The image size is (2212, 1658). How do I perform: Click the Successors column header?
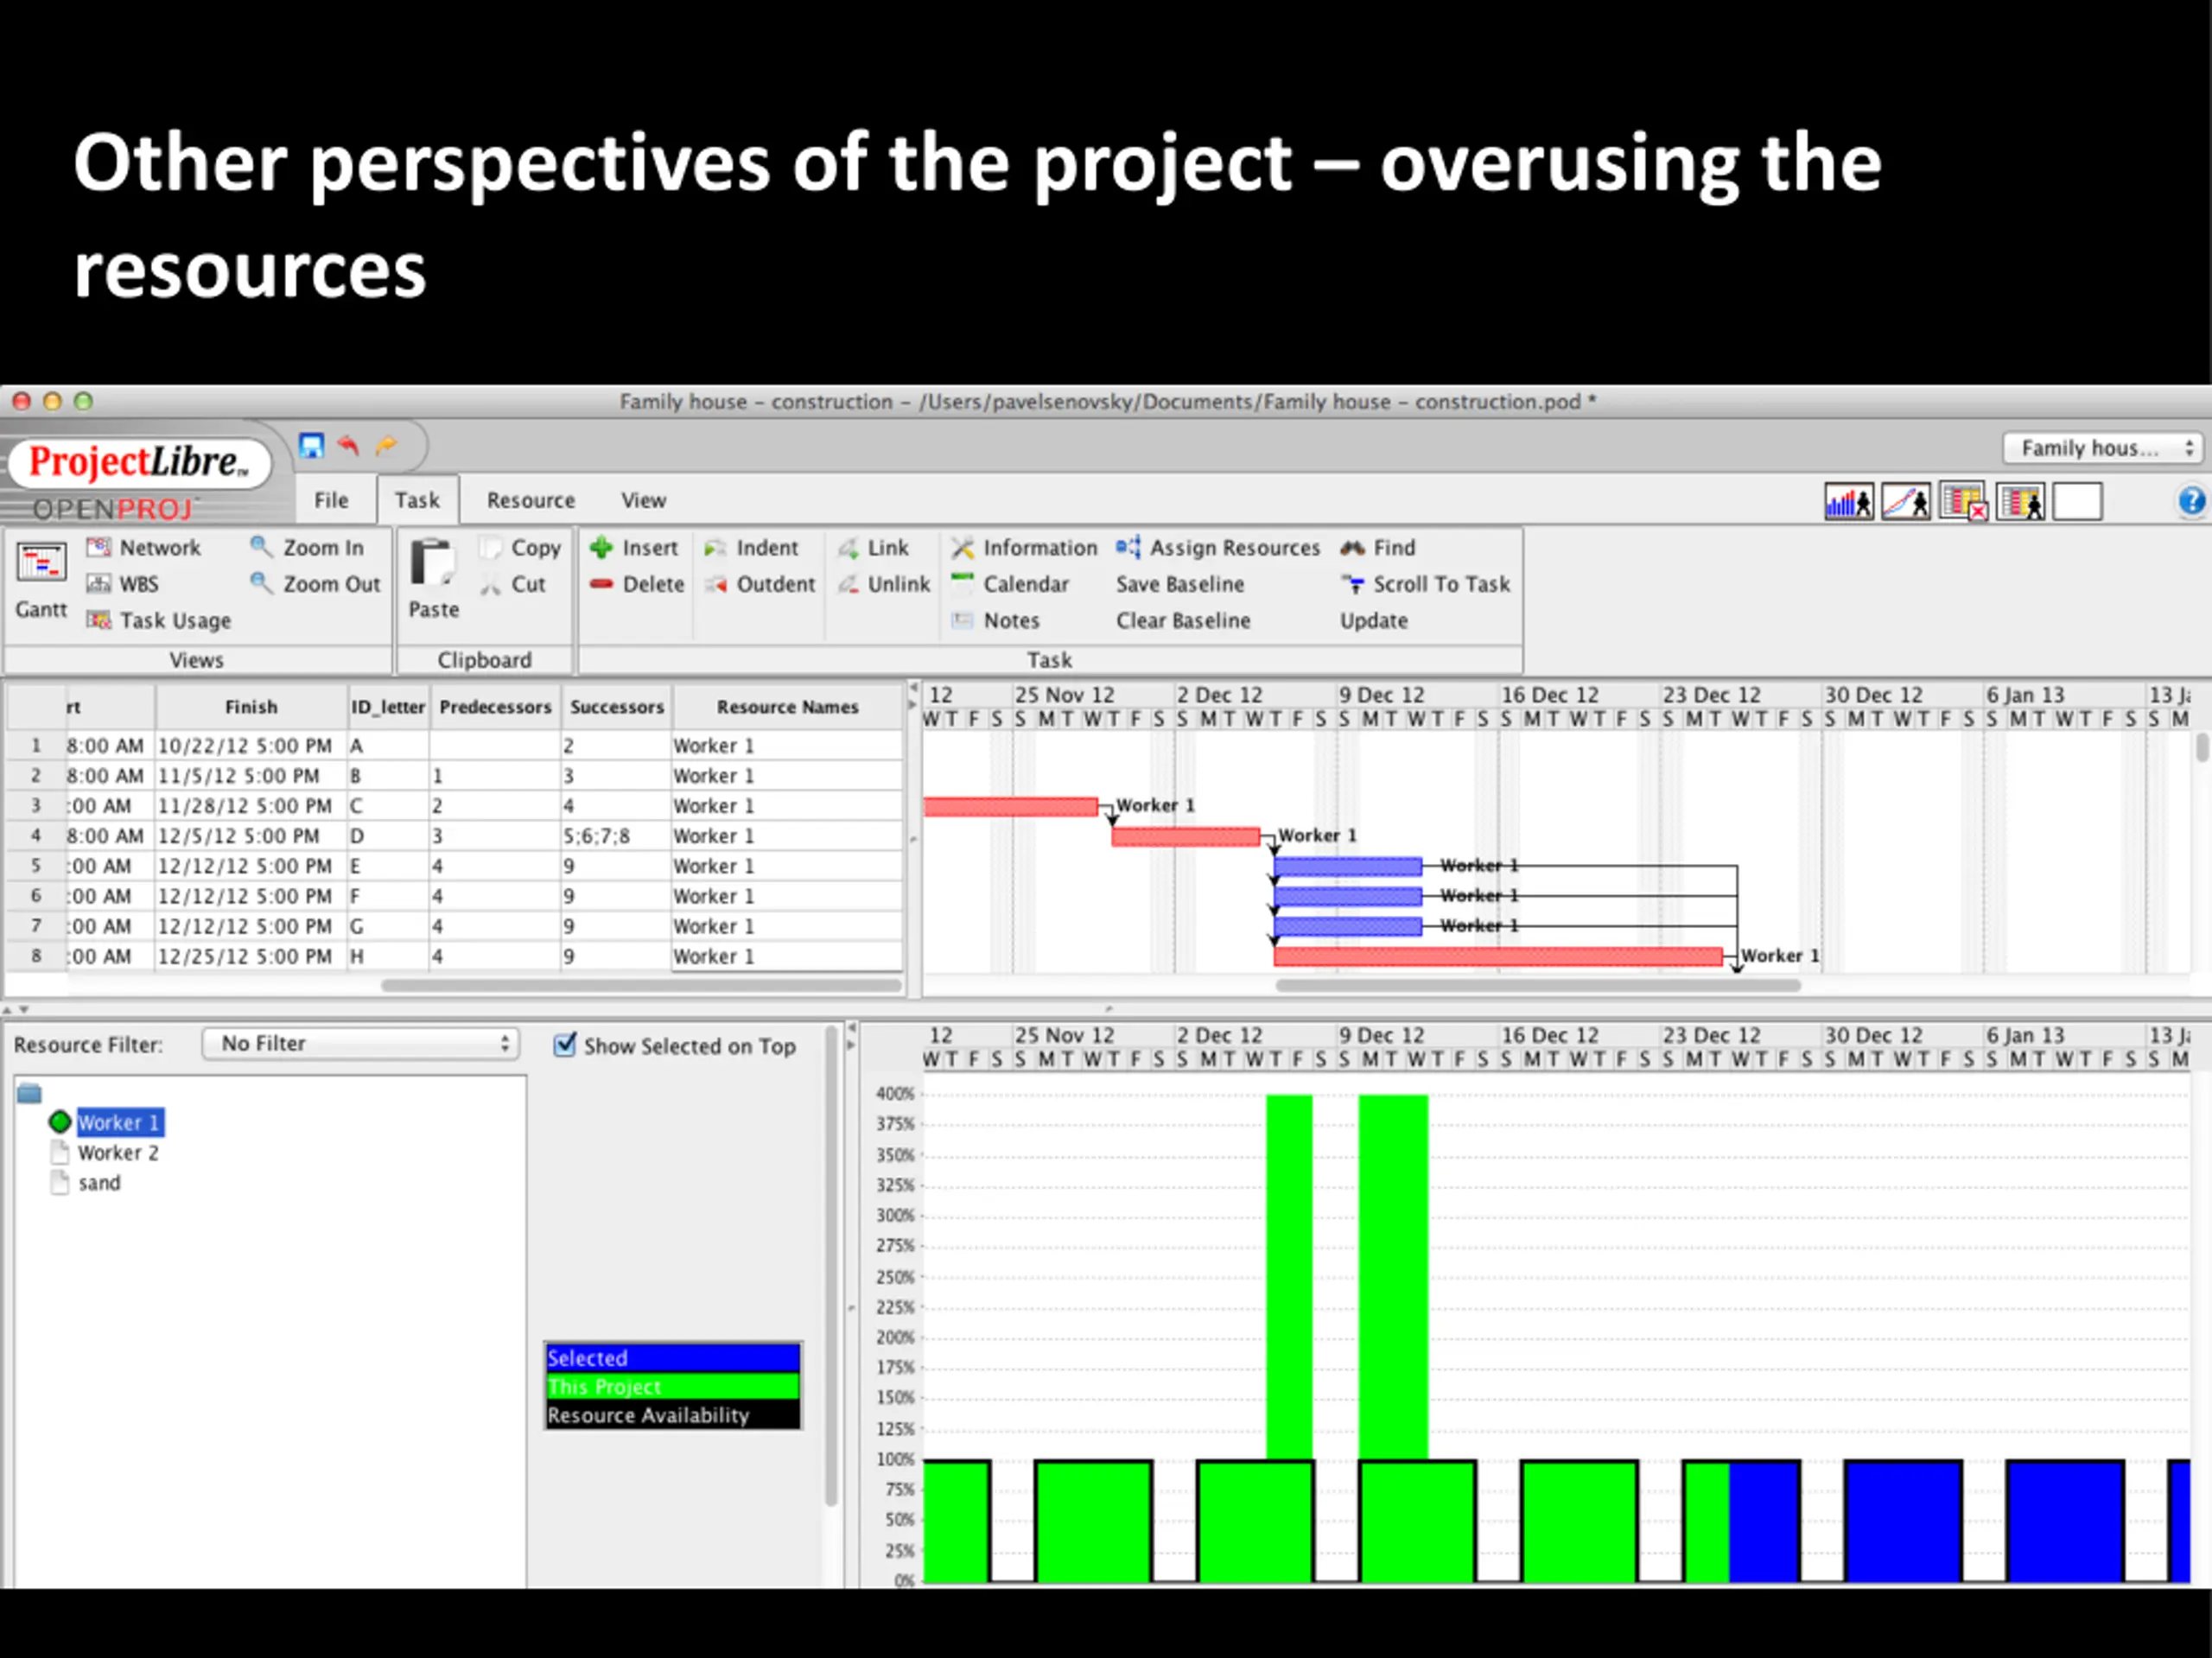pyautogui.click(x=617, y=707)
